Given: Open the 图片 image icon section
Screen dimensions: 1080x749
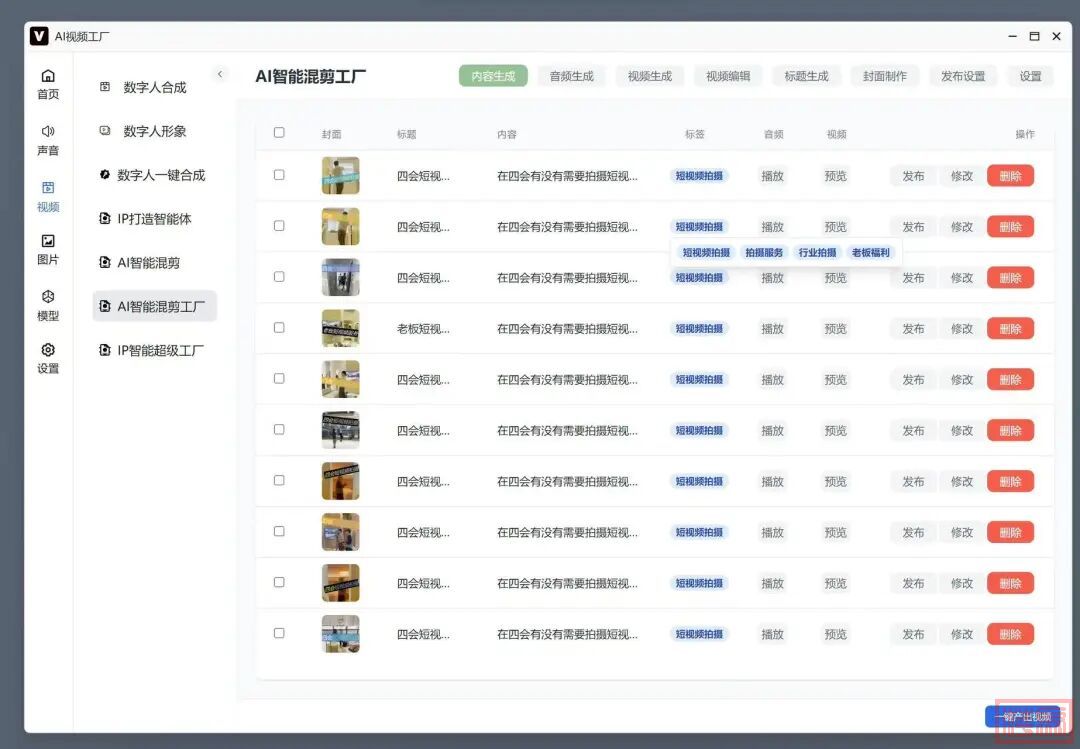Looking at the screenshot, I should pyautogui.click(x=48, y=241).
